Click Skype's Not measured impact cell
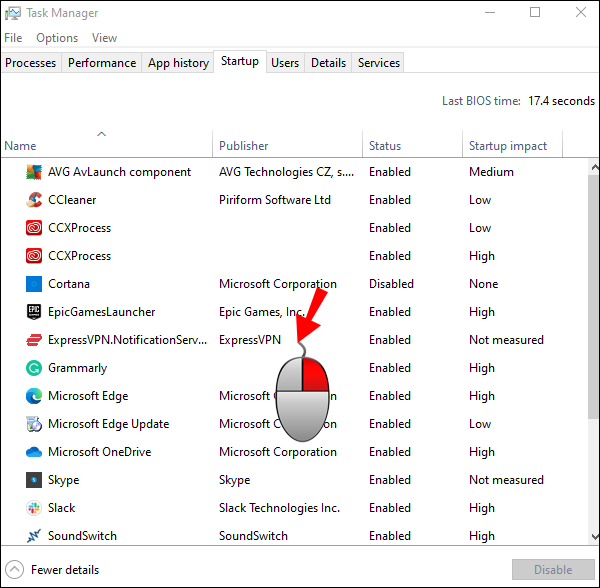The width and height of the screenshot is (600, 588). (506, 480)
